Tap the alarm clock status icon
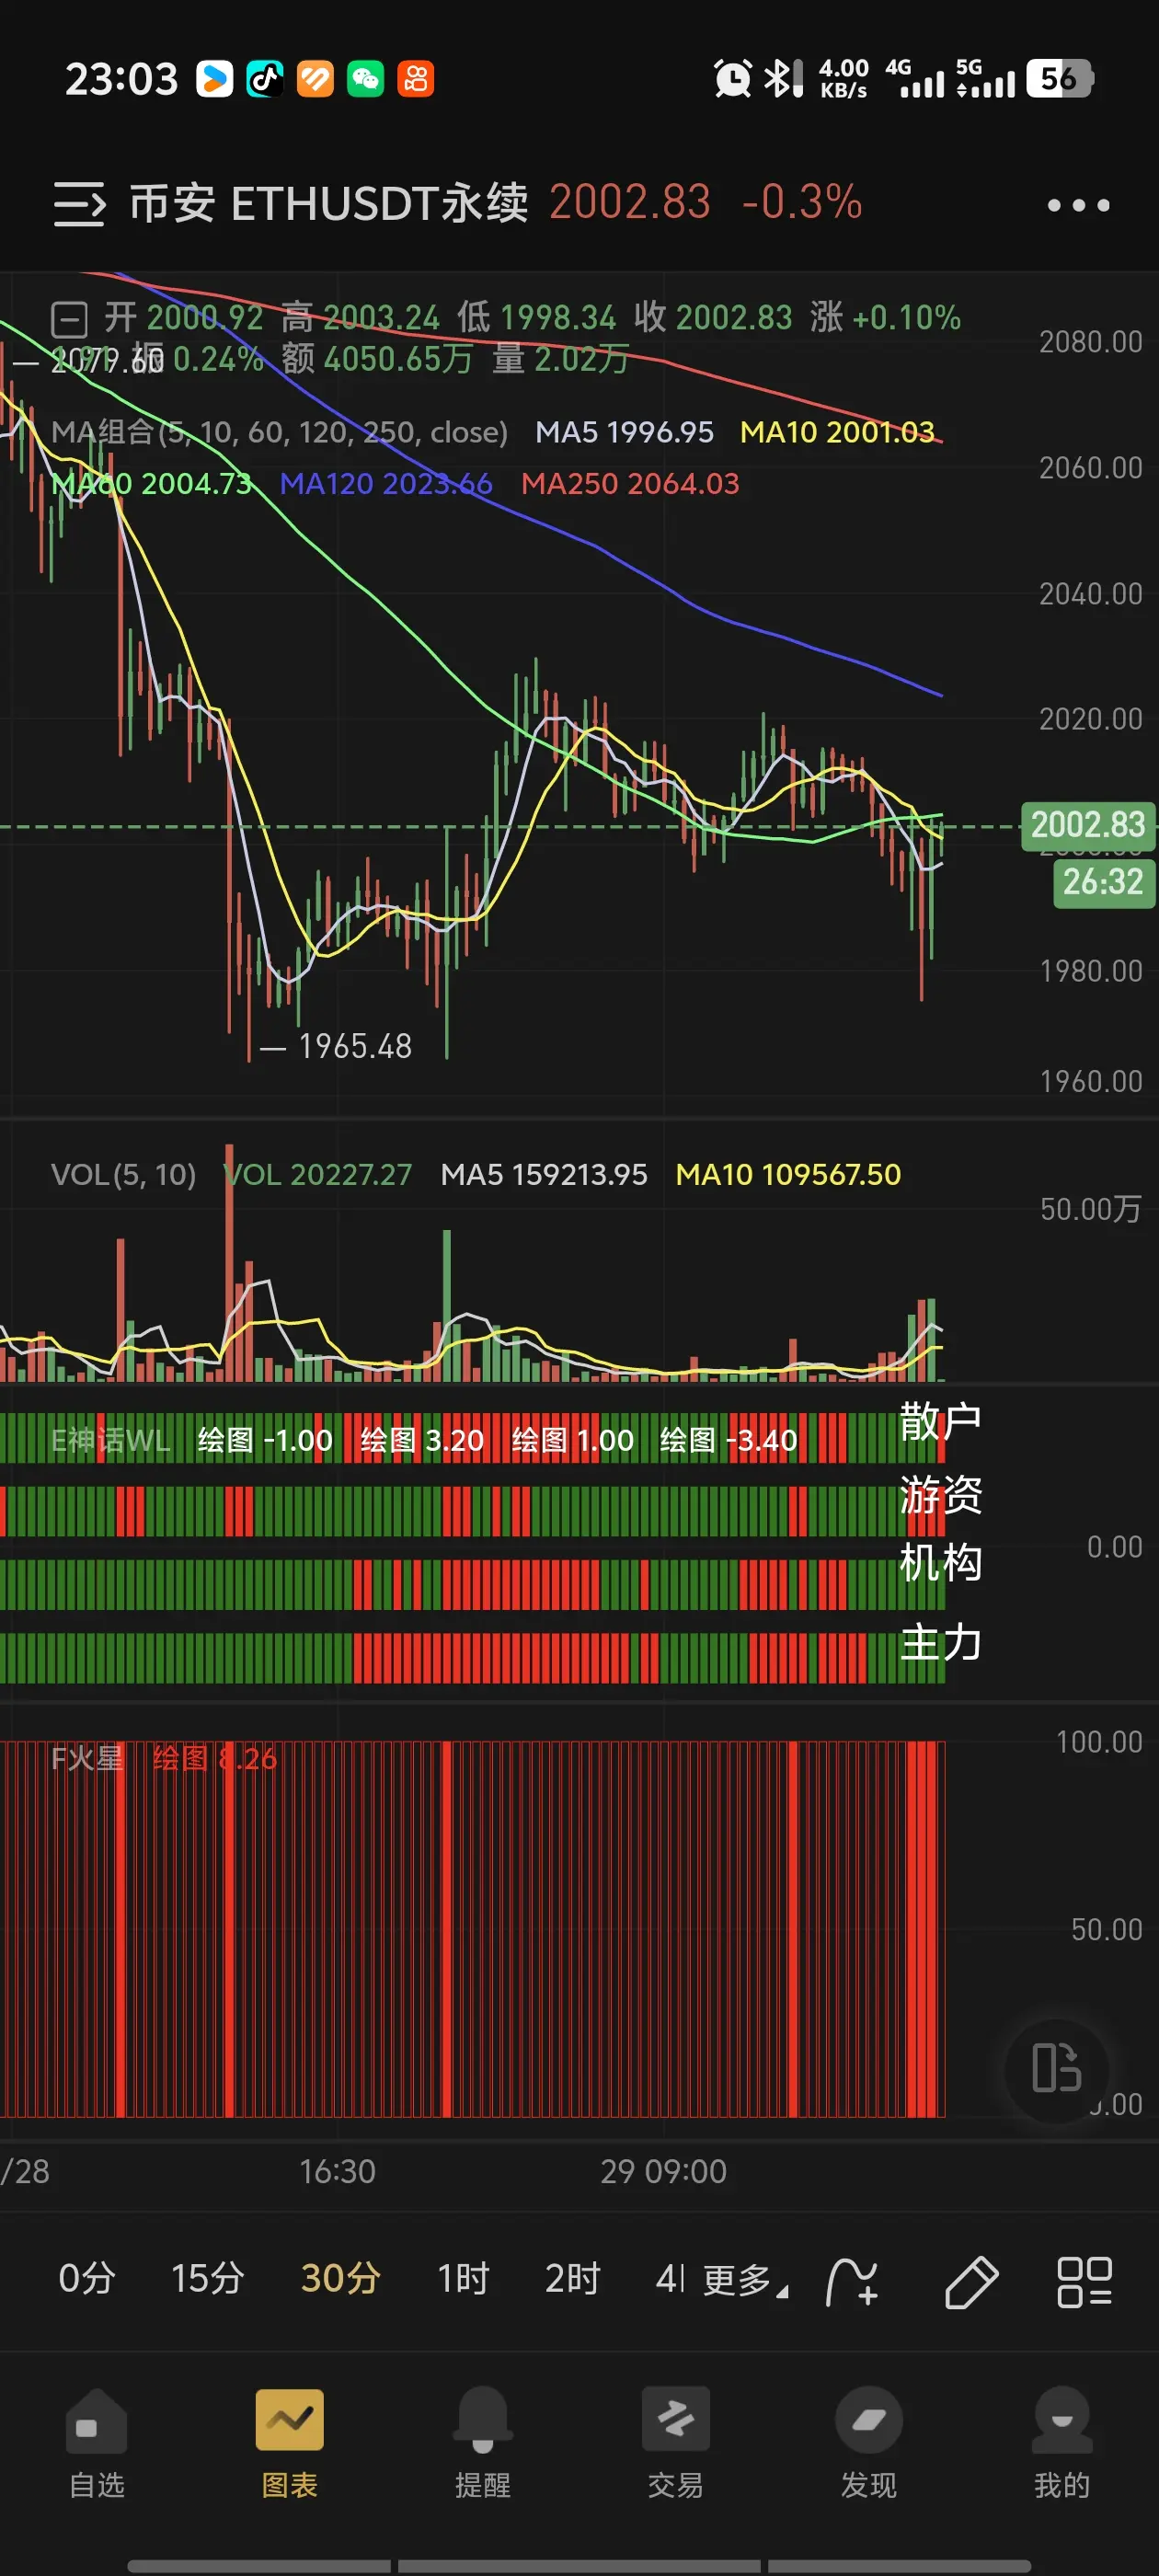The image size is (1159, 2576). coord(733,79)
